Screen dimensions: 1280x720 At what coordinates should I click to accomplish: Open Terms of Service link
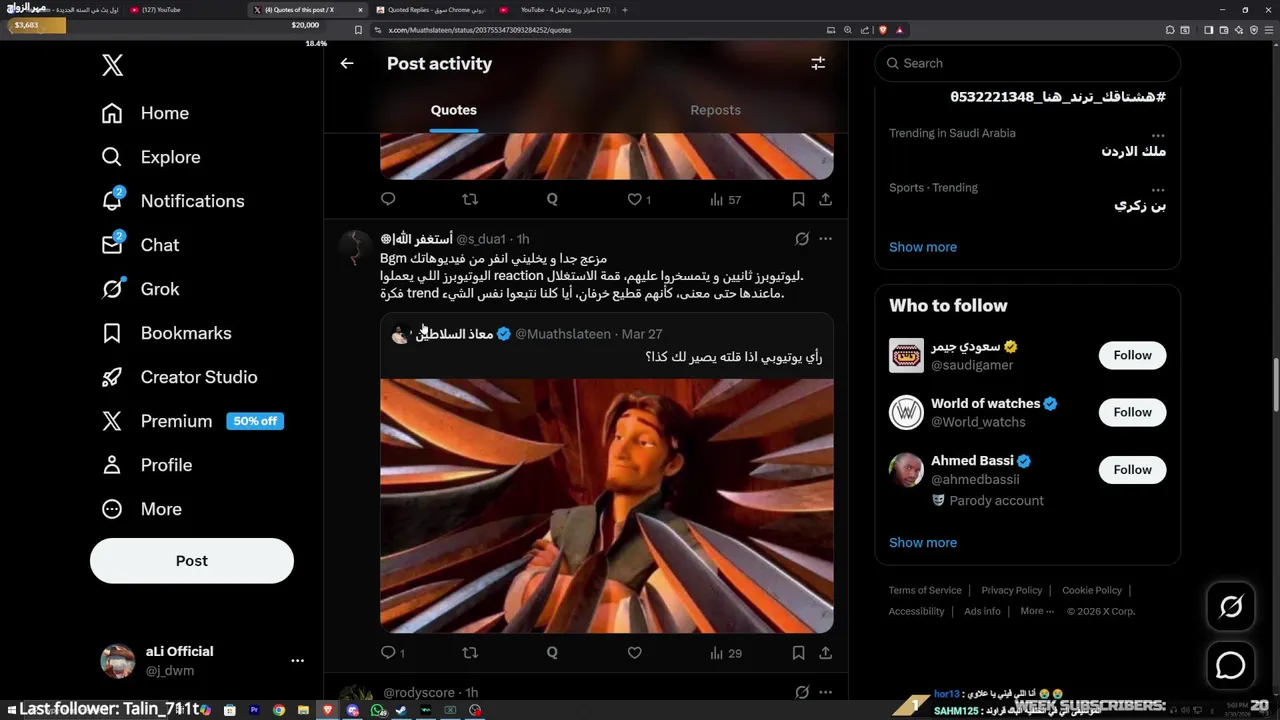pyautogui.click(x=925, y=590)
